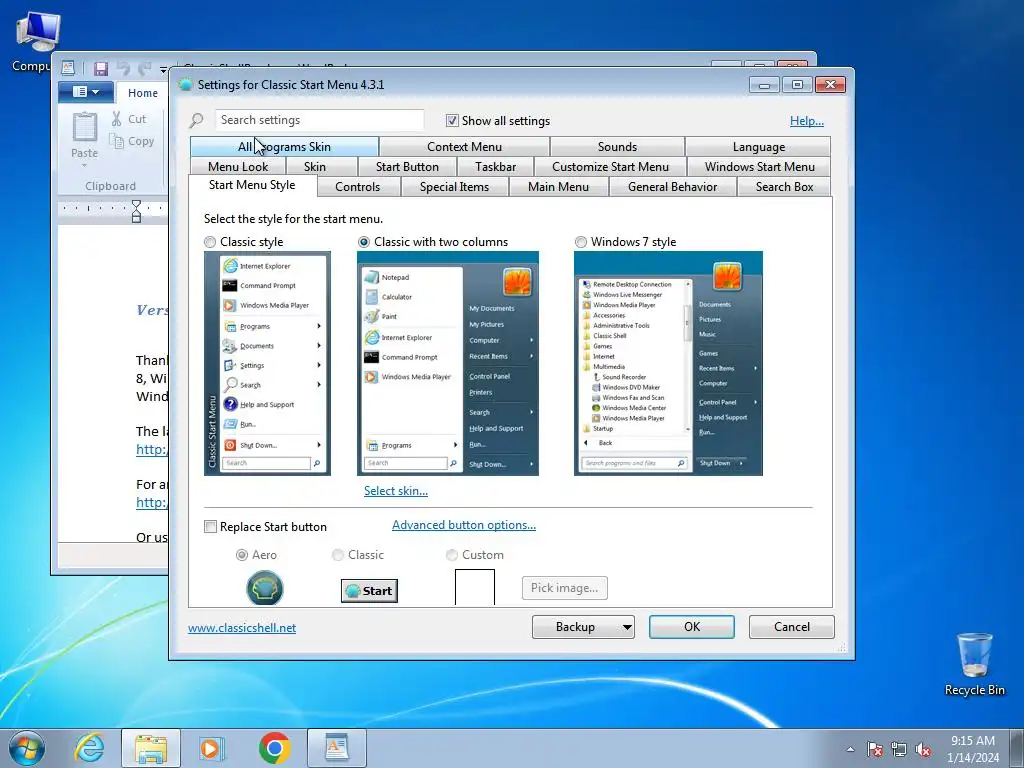Viewport: 1024px width, 768px height.
Task: Click the Cancel button
Action: click(x=792, y=627)
